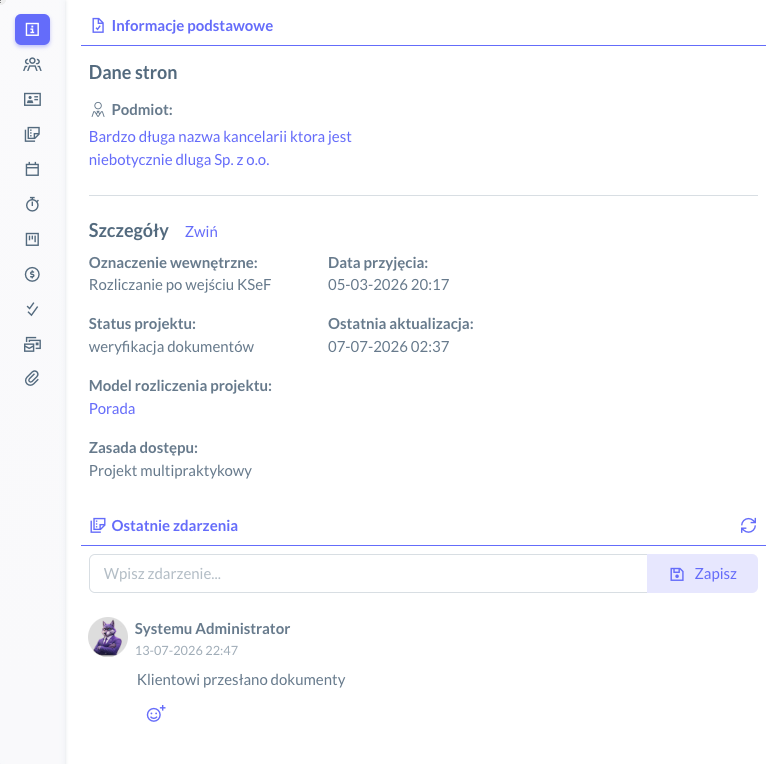779x764 pixels.
Task: Open the paperclip attachments sidebar icon
Action: click(32, 379)
